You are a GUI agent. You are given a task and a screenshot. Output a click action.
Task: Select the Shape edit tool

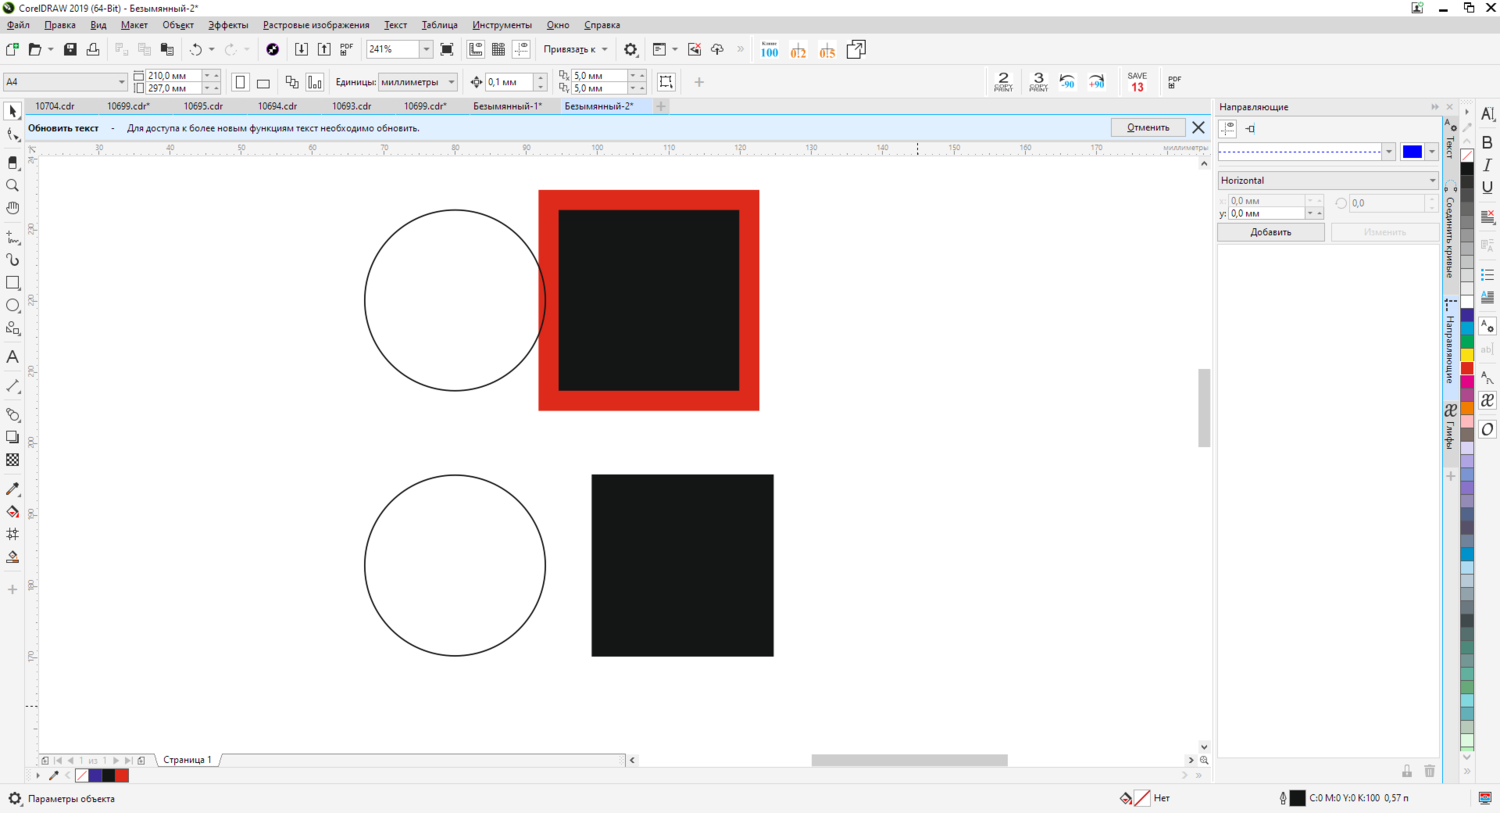12,135
